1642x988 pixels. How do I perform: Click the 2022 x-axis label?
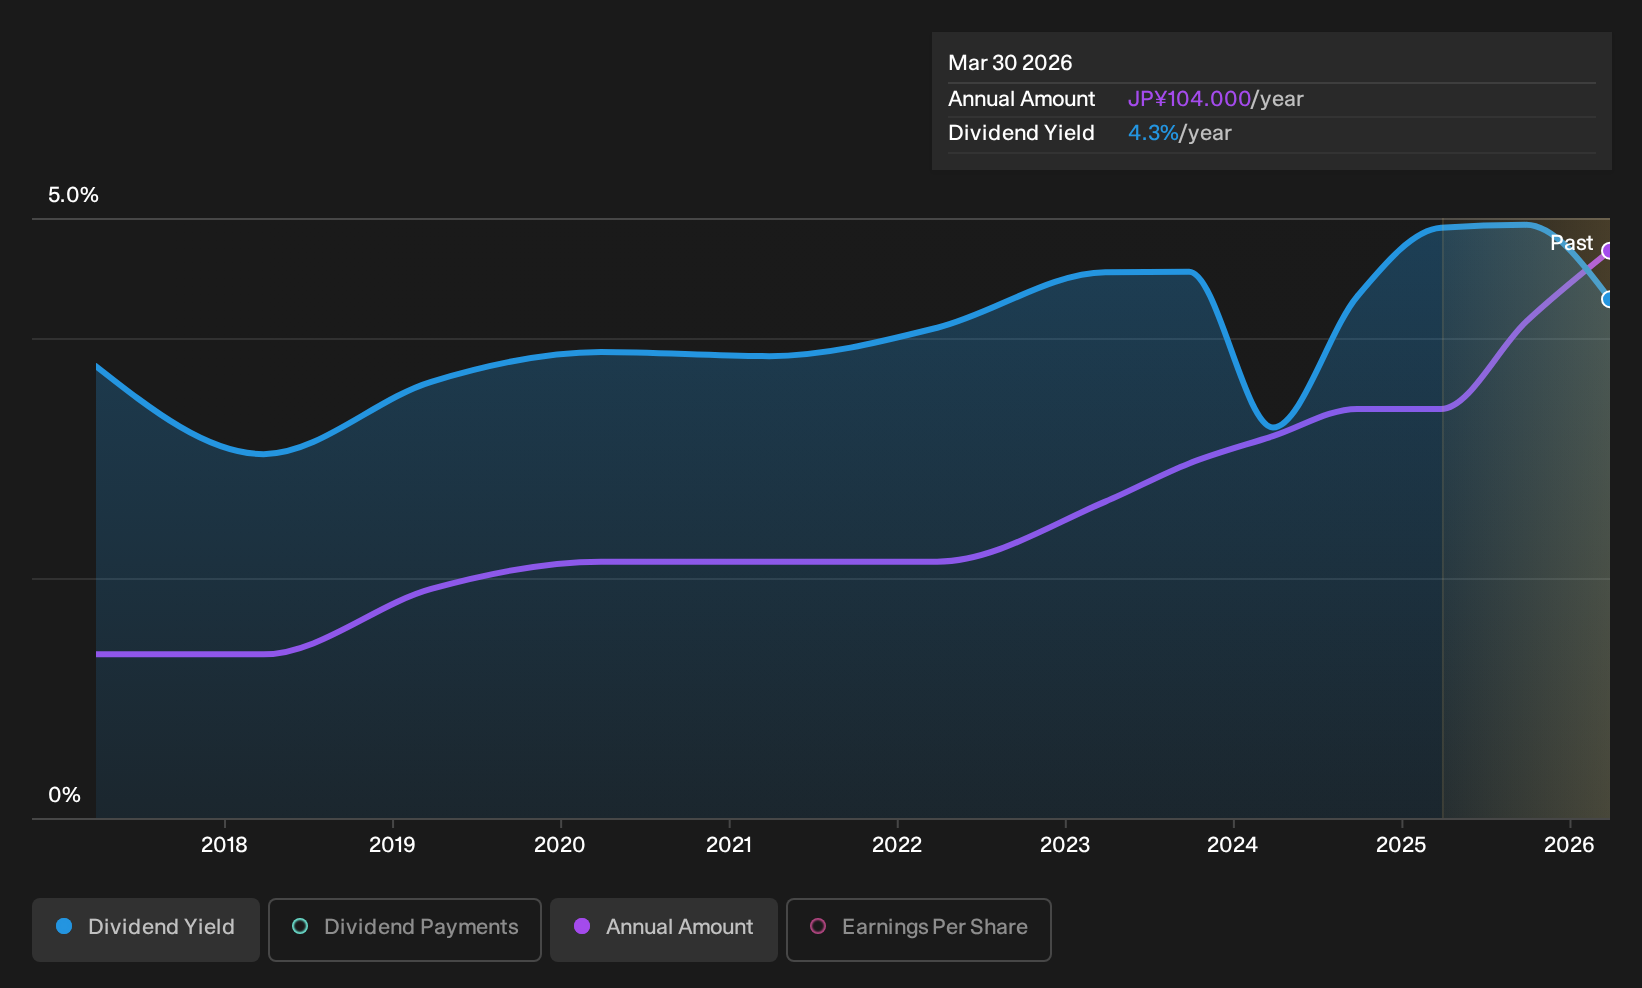(897, 845)
